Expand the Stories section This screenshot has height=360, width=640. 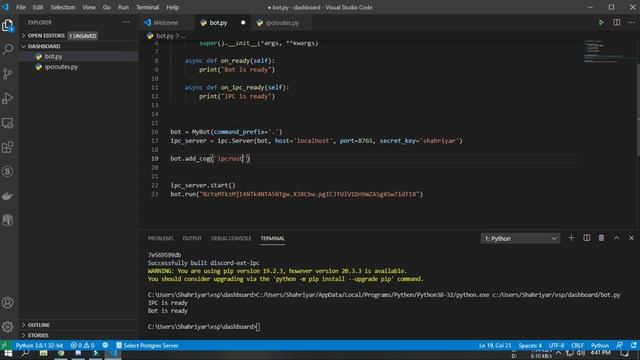pyautogui.click(x=38, y=335)
